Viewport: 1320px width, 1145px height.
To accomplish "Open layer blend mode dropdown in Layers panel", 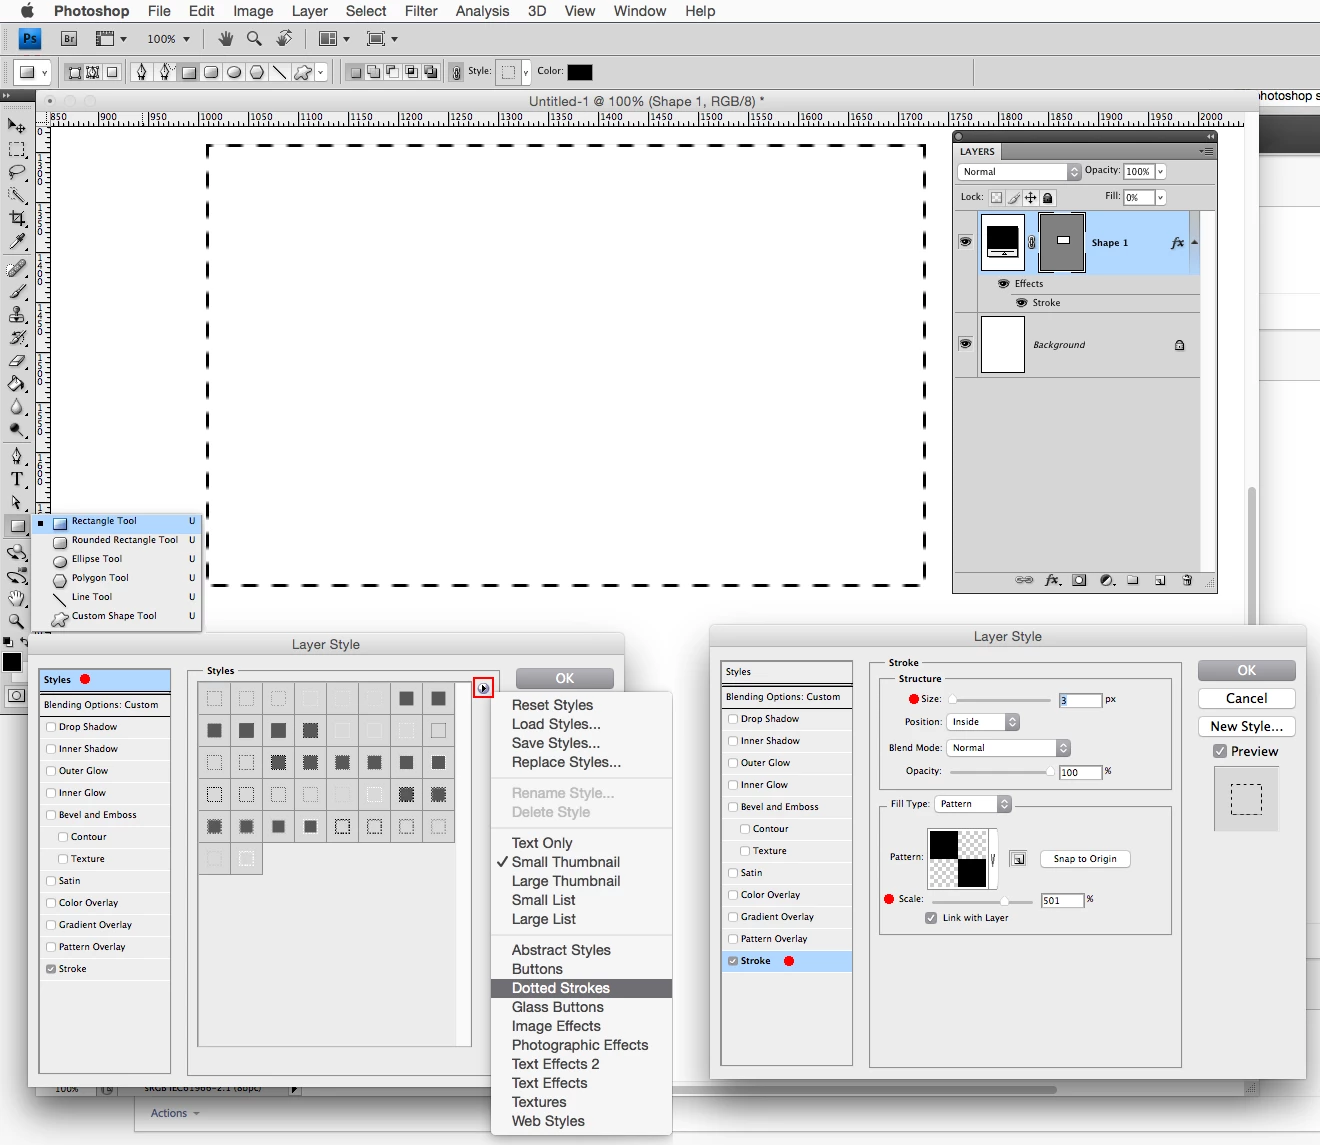I will click(1019, 172).
